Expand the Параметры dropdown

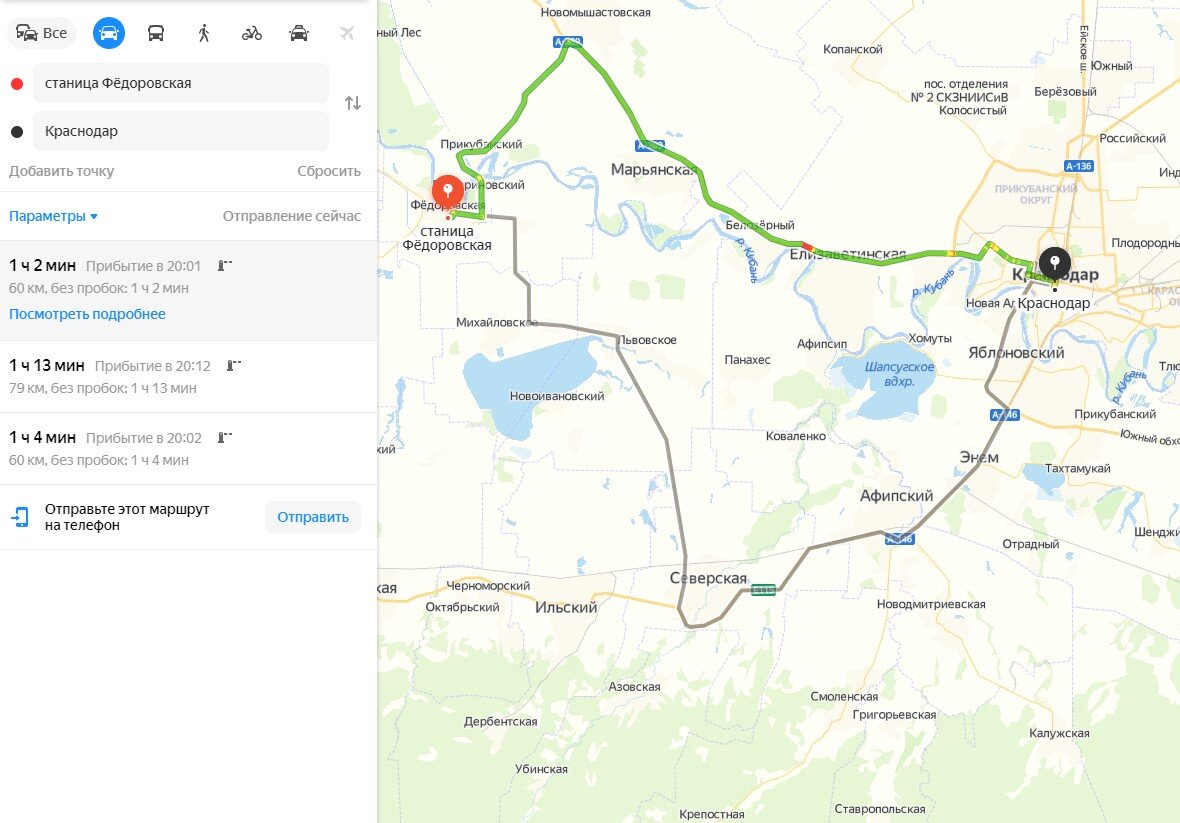point(53,217)
